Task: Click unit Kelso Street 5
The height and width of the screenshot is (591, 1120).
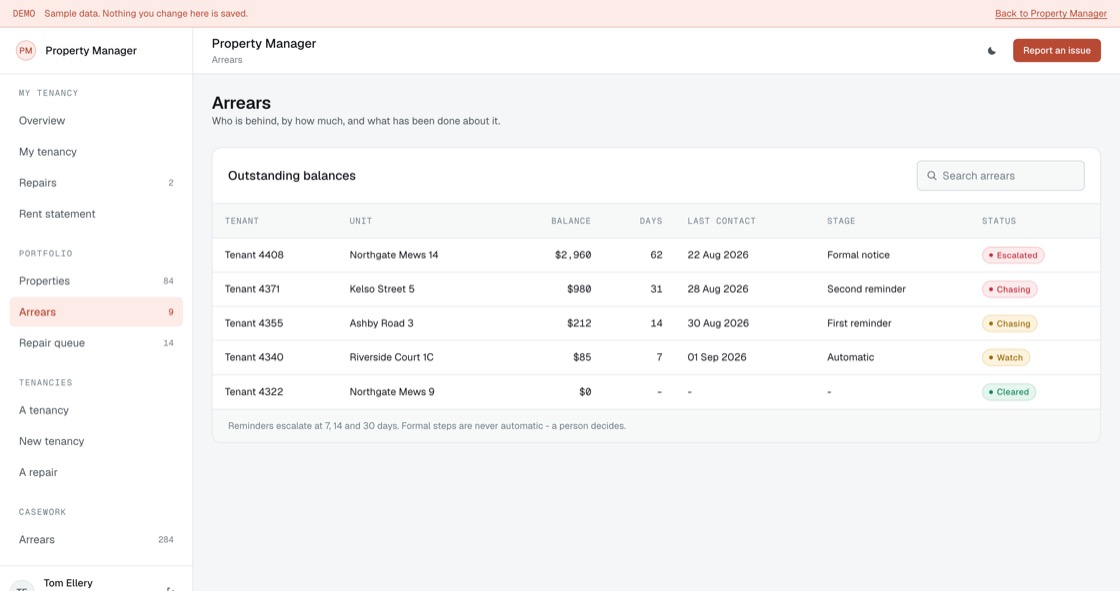Action: [382, 289]
